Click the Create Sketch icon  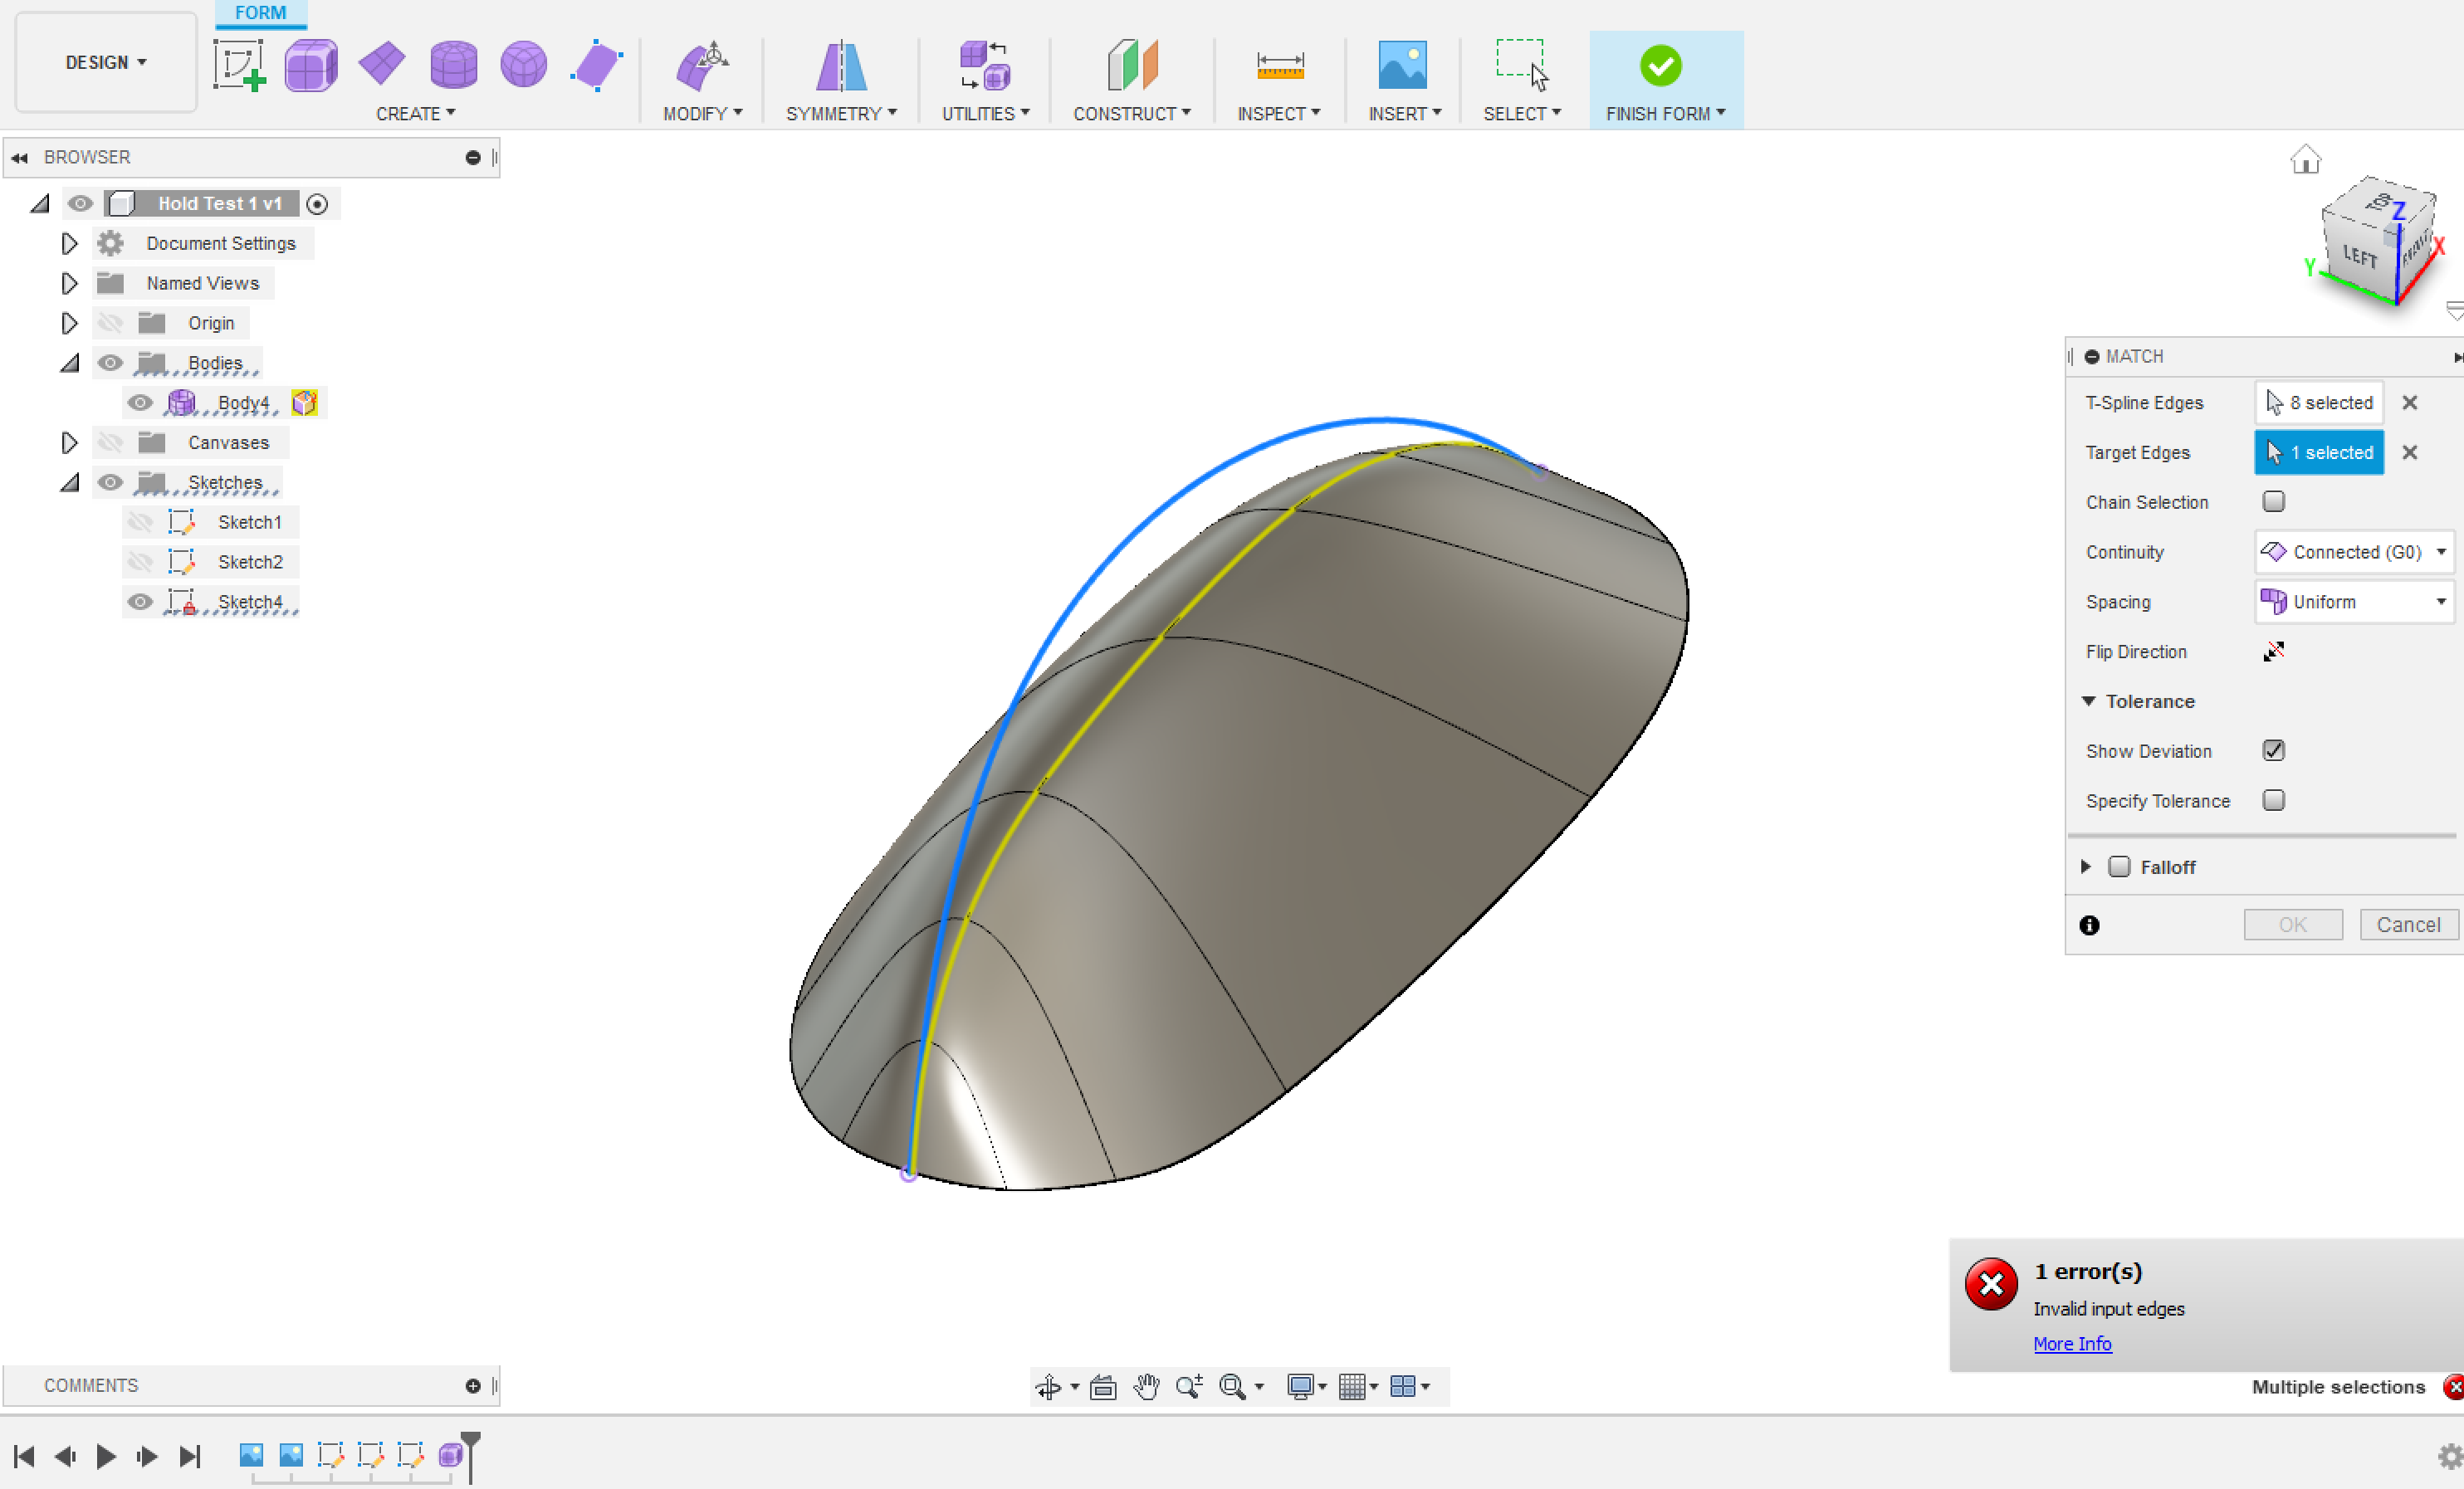tap(238, 66)
